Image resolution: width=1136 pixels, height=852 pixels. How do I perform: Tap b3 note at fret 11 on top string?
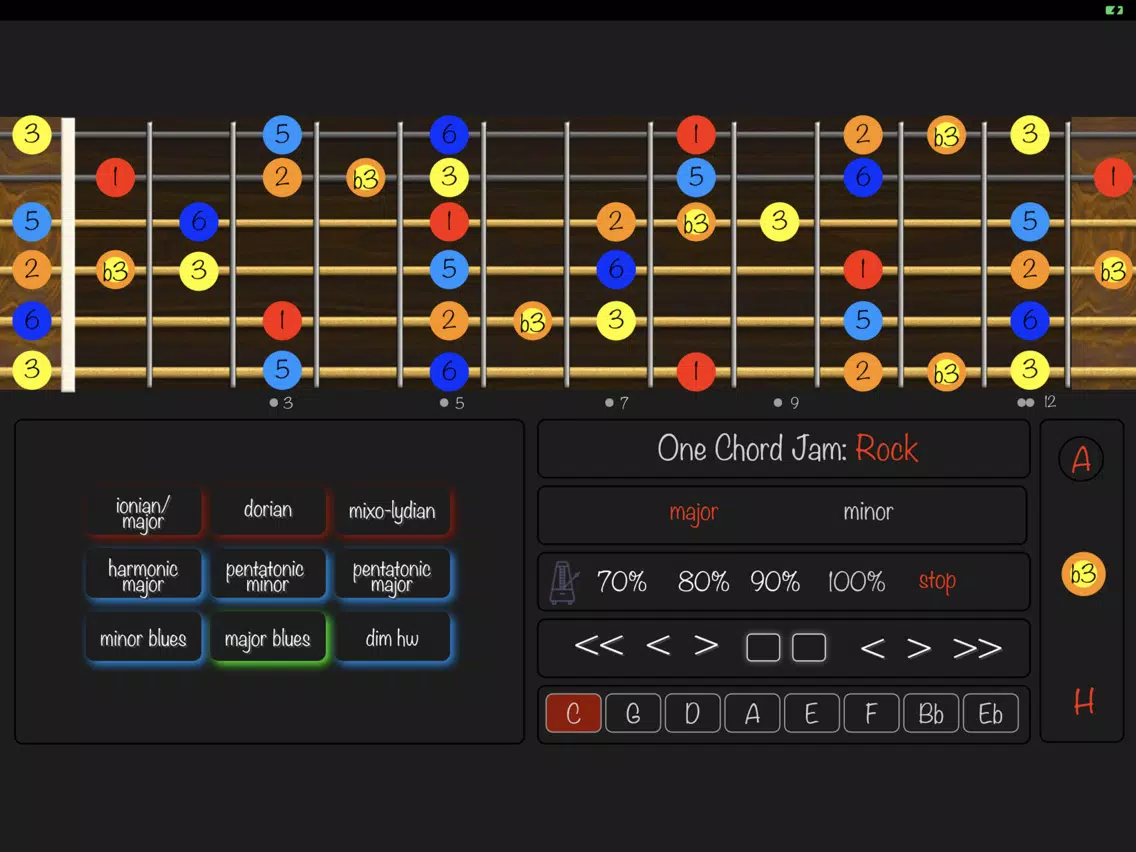tap(946, 135)
